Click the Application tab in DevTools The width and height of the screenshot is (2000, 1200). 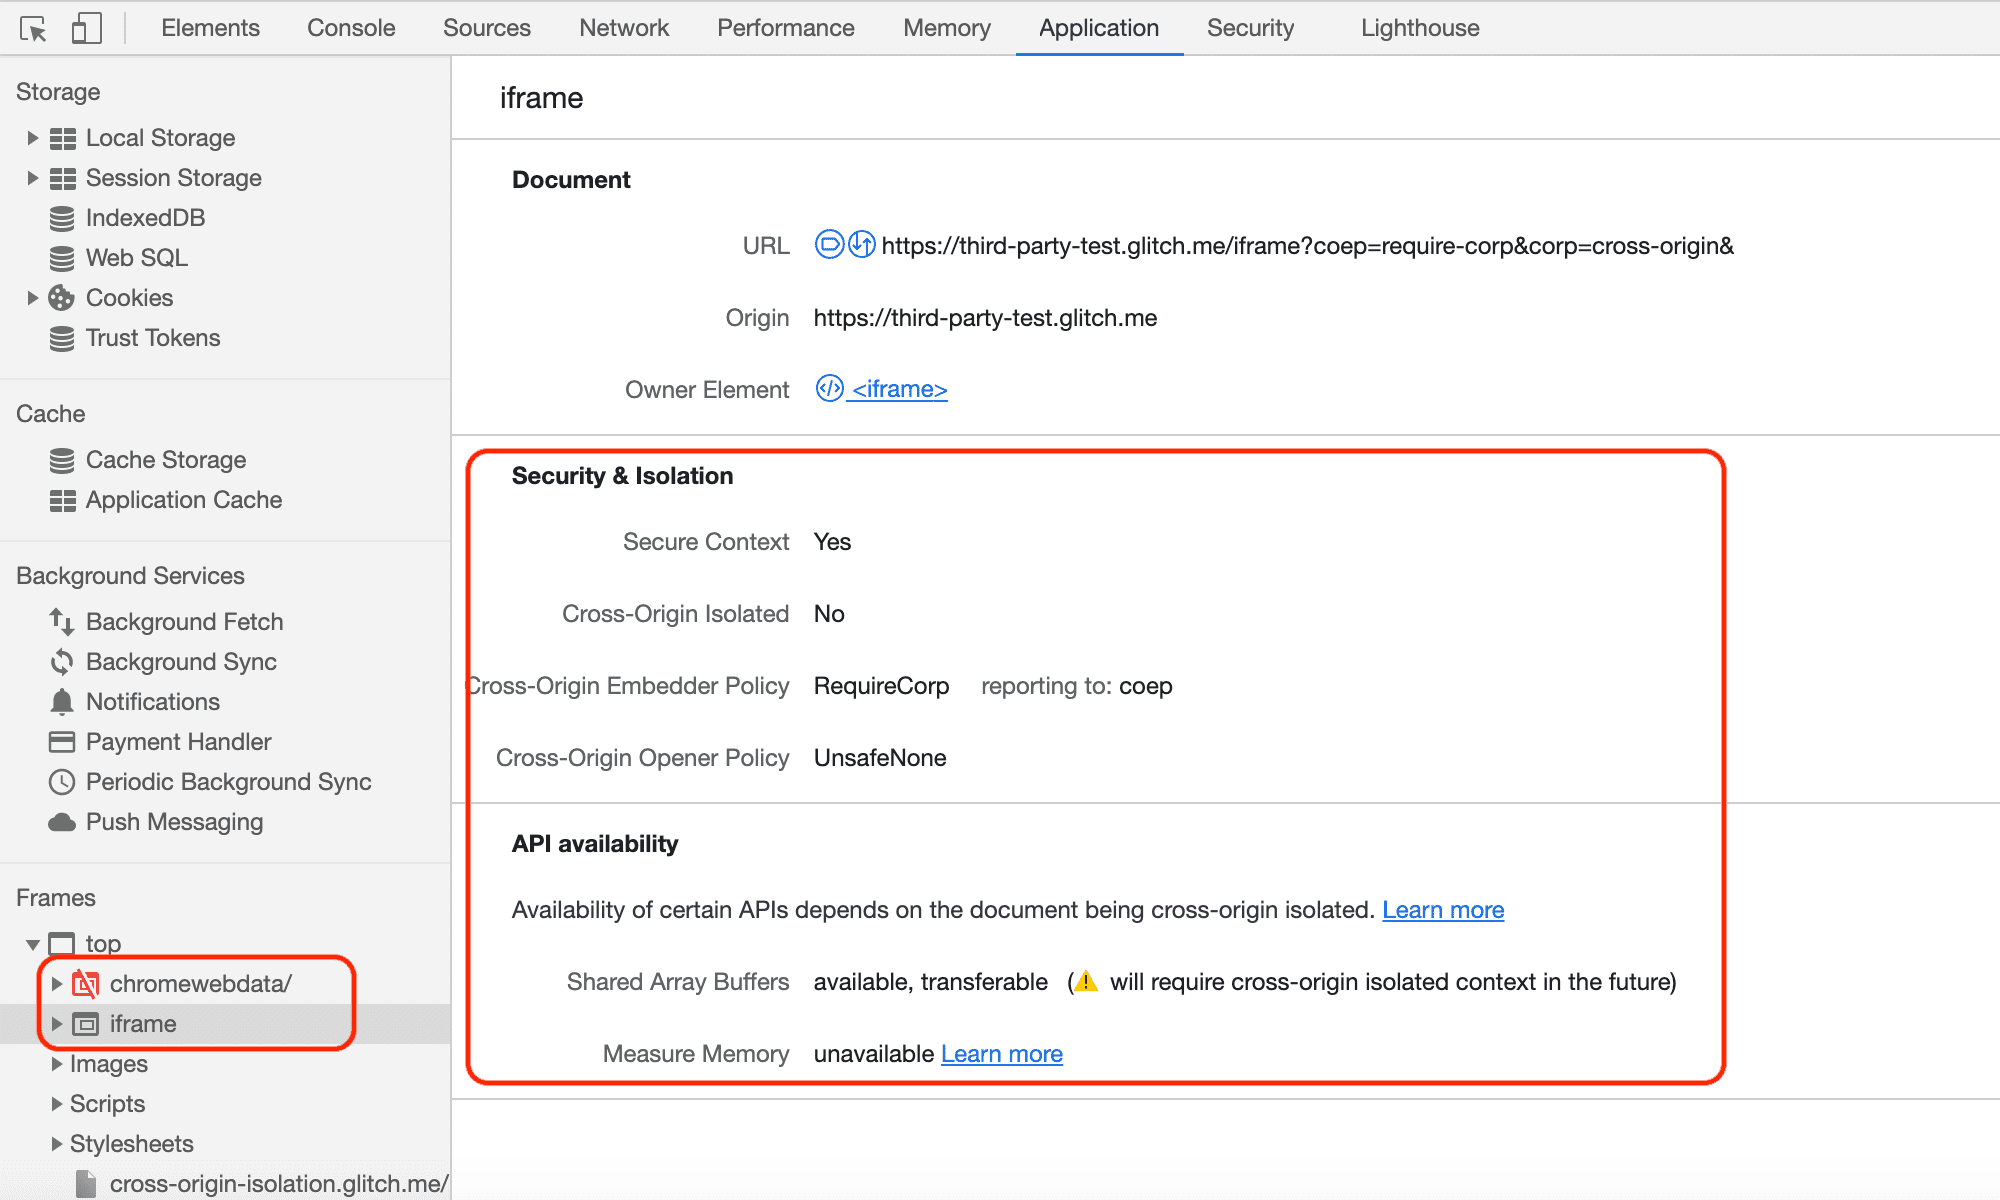[x=1097, y=26]
